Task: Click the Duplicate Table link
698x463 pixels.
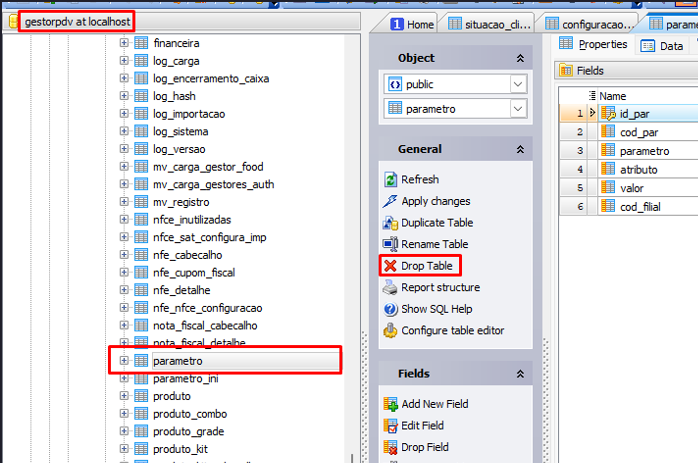Action: (437, 223)
